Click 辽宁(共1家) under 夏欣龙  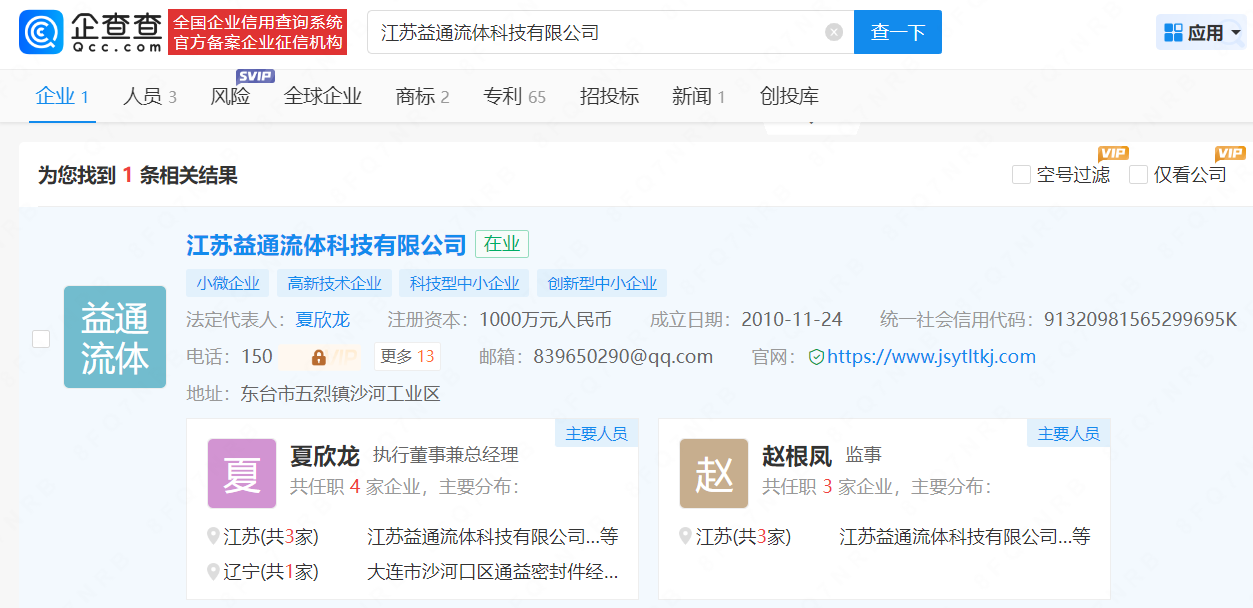point(271,572)
